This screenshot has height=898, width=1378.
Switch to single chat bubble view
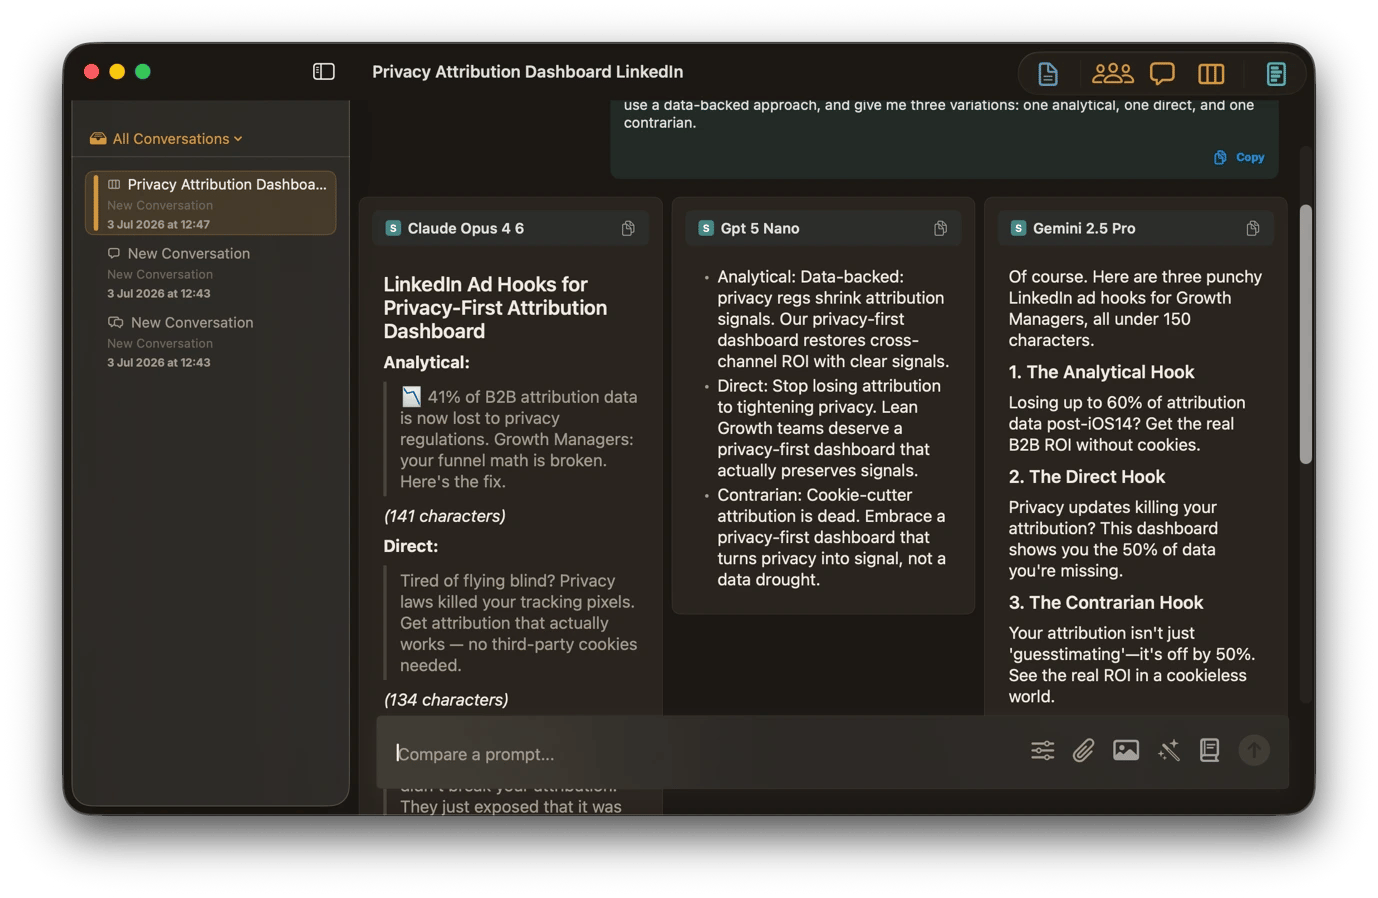[1162, 73]
